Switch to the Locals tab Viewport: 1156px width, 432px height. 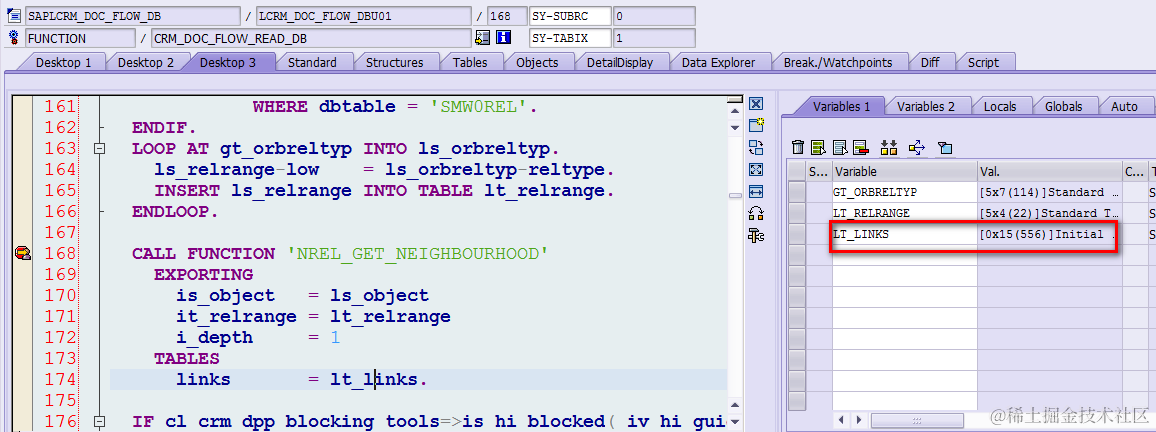pos(1000,107)
